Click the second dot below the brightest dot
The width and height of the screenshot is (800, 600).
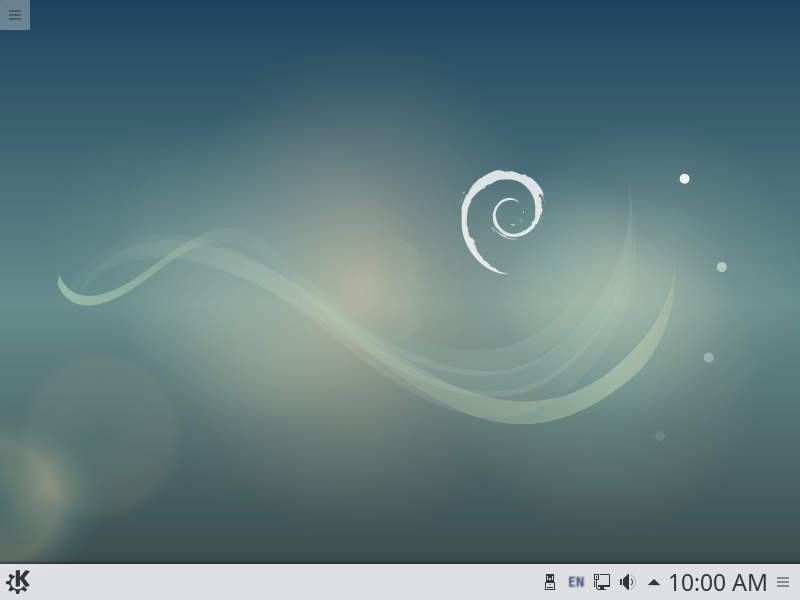tap(721, 267)
